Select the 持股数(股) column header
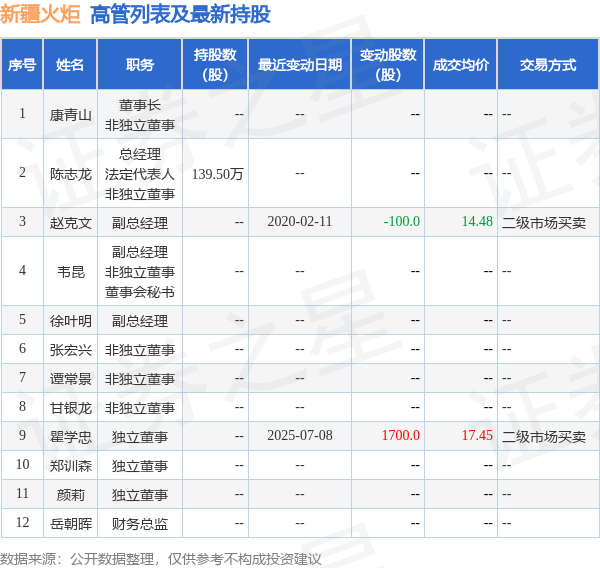Screen dimensions: 600x568 (215, 65)
